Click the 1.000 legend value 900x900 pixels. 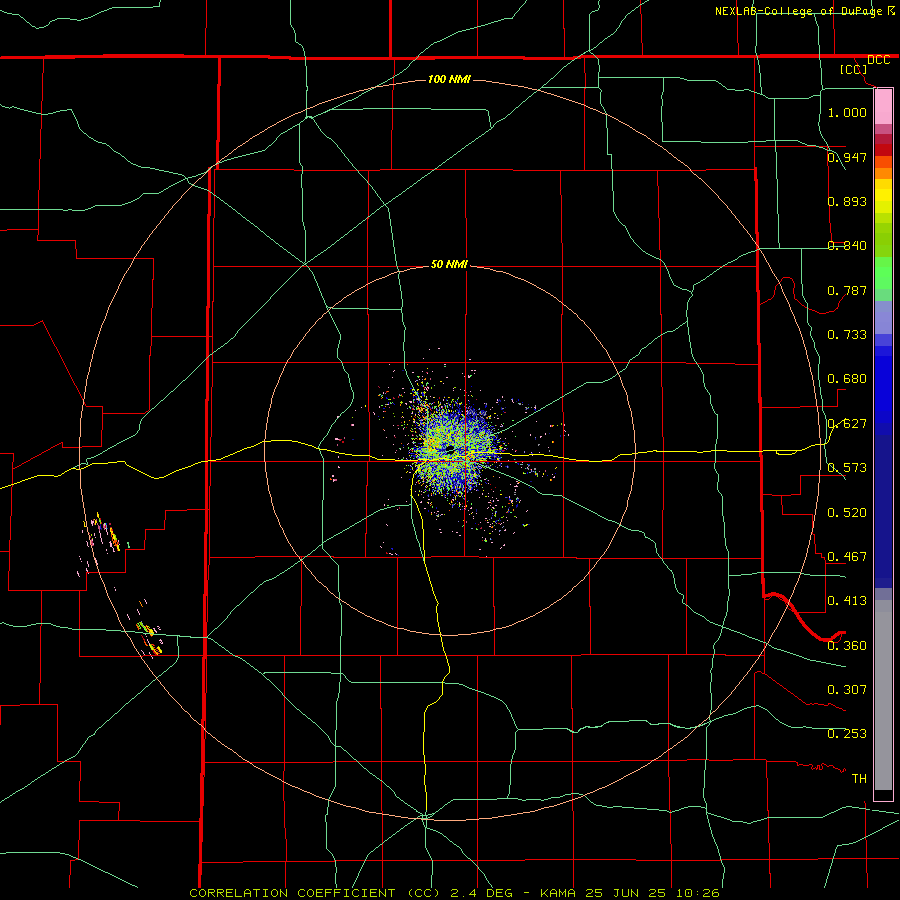(847, 112)
